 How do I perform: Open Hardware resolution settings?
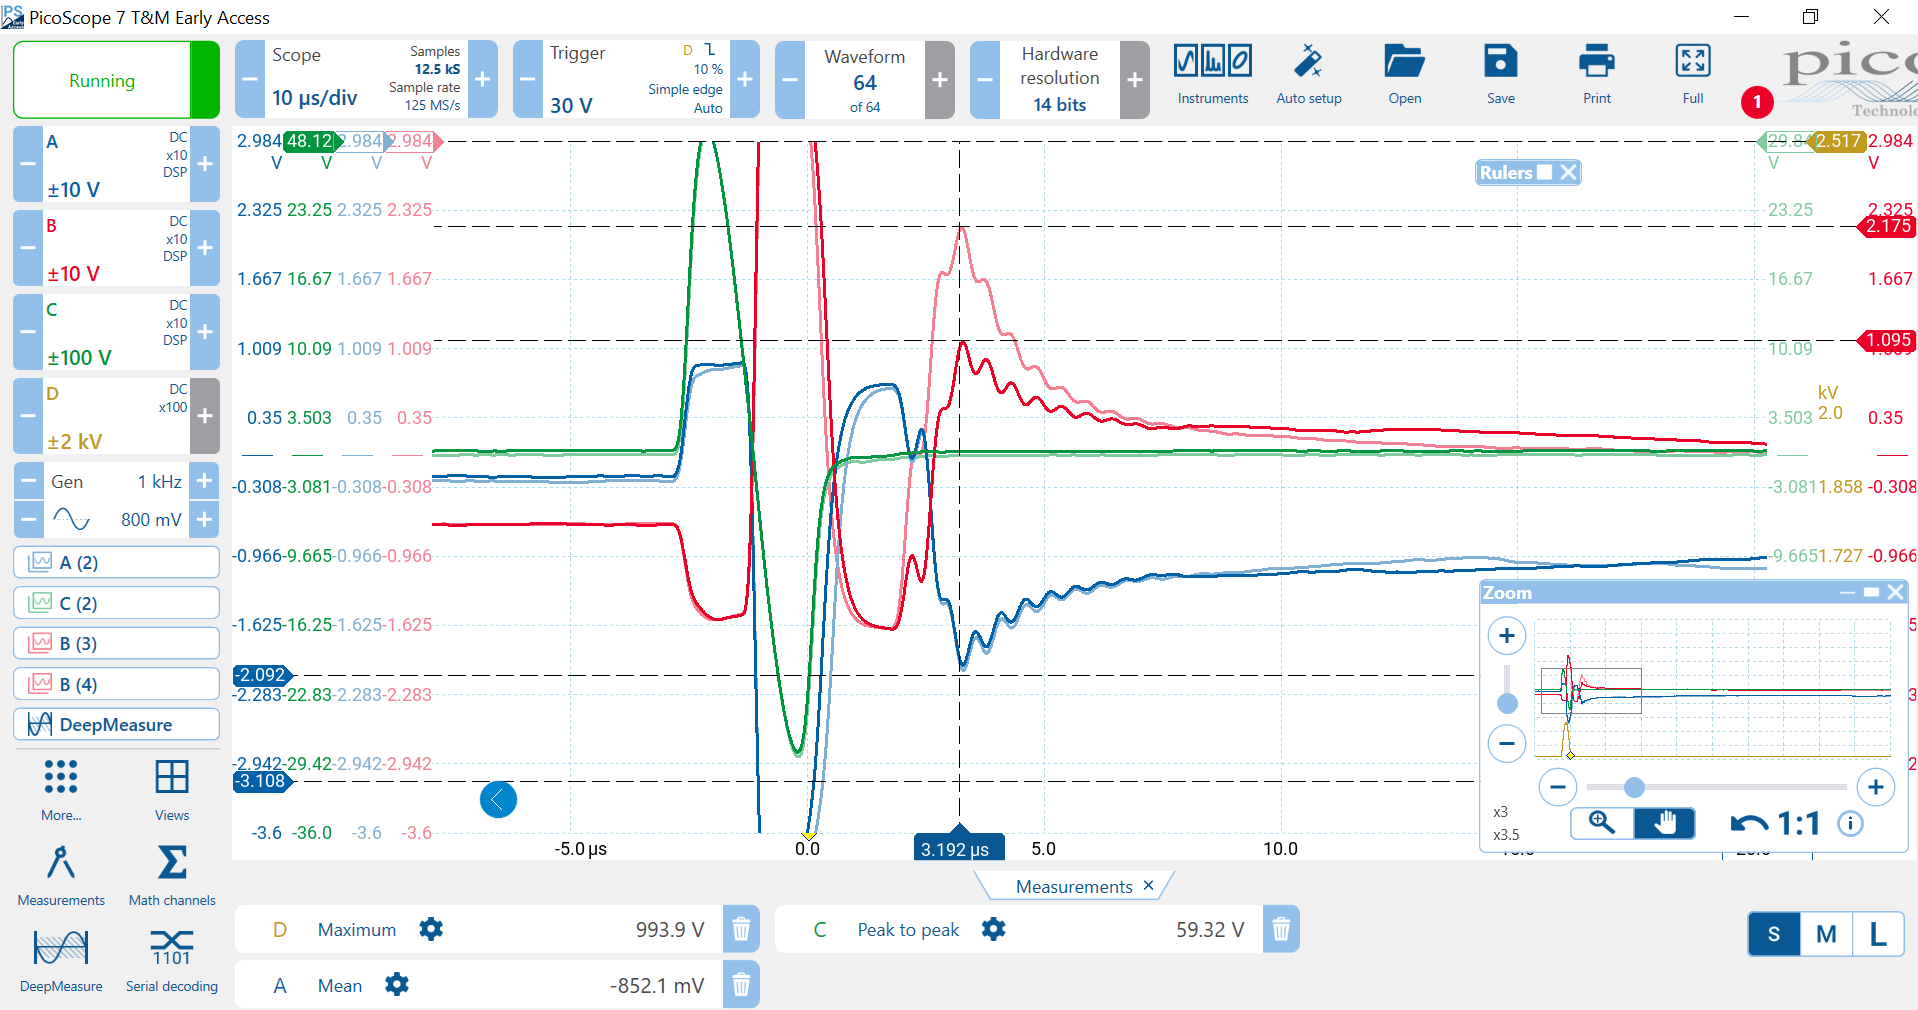pos(1060,79)
